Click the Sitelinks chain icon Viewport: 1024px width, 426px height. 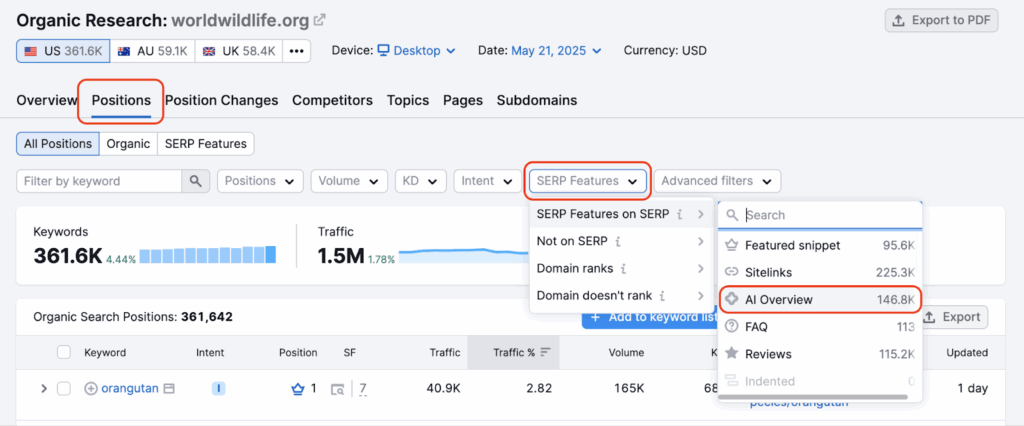[x=731, y=272]
